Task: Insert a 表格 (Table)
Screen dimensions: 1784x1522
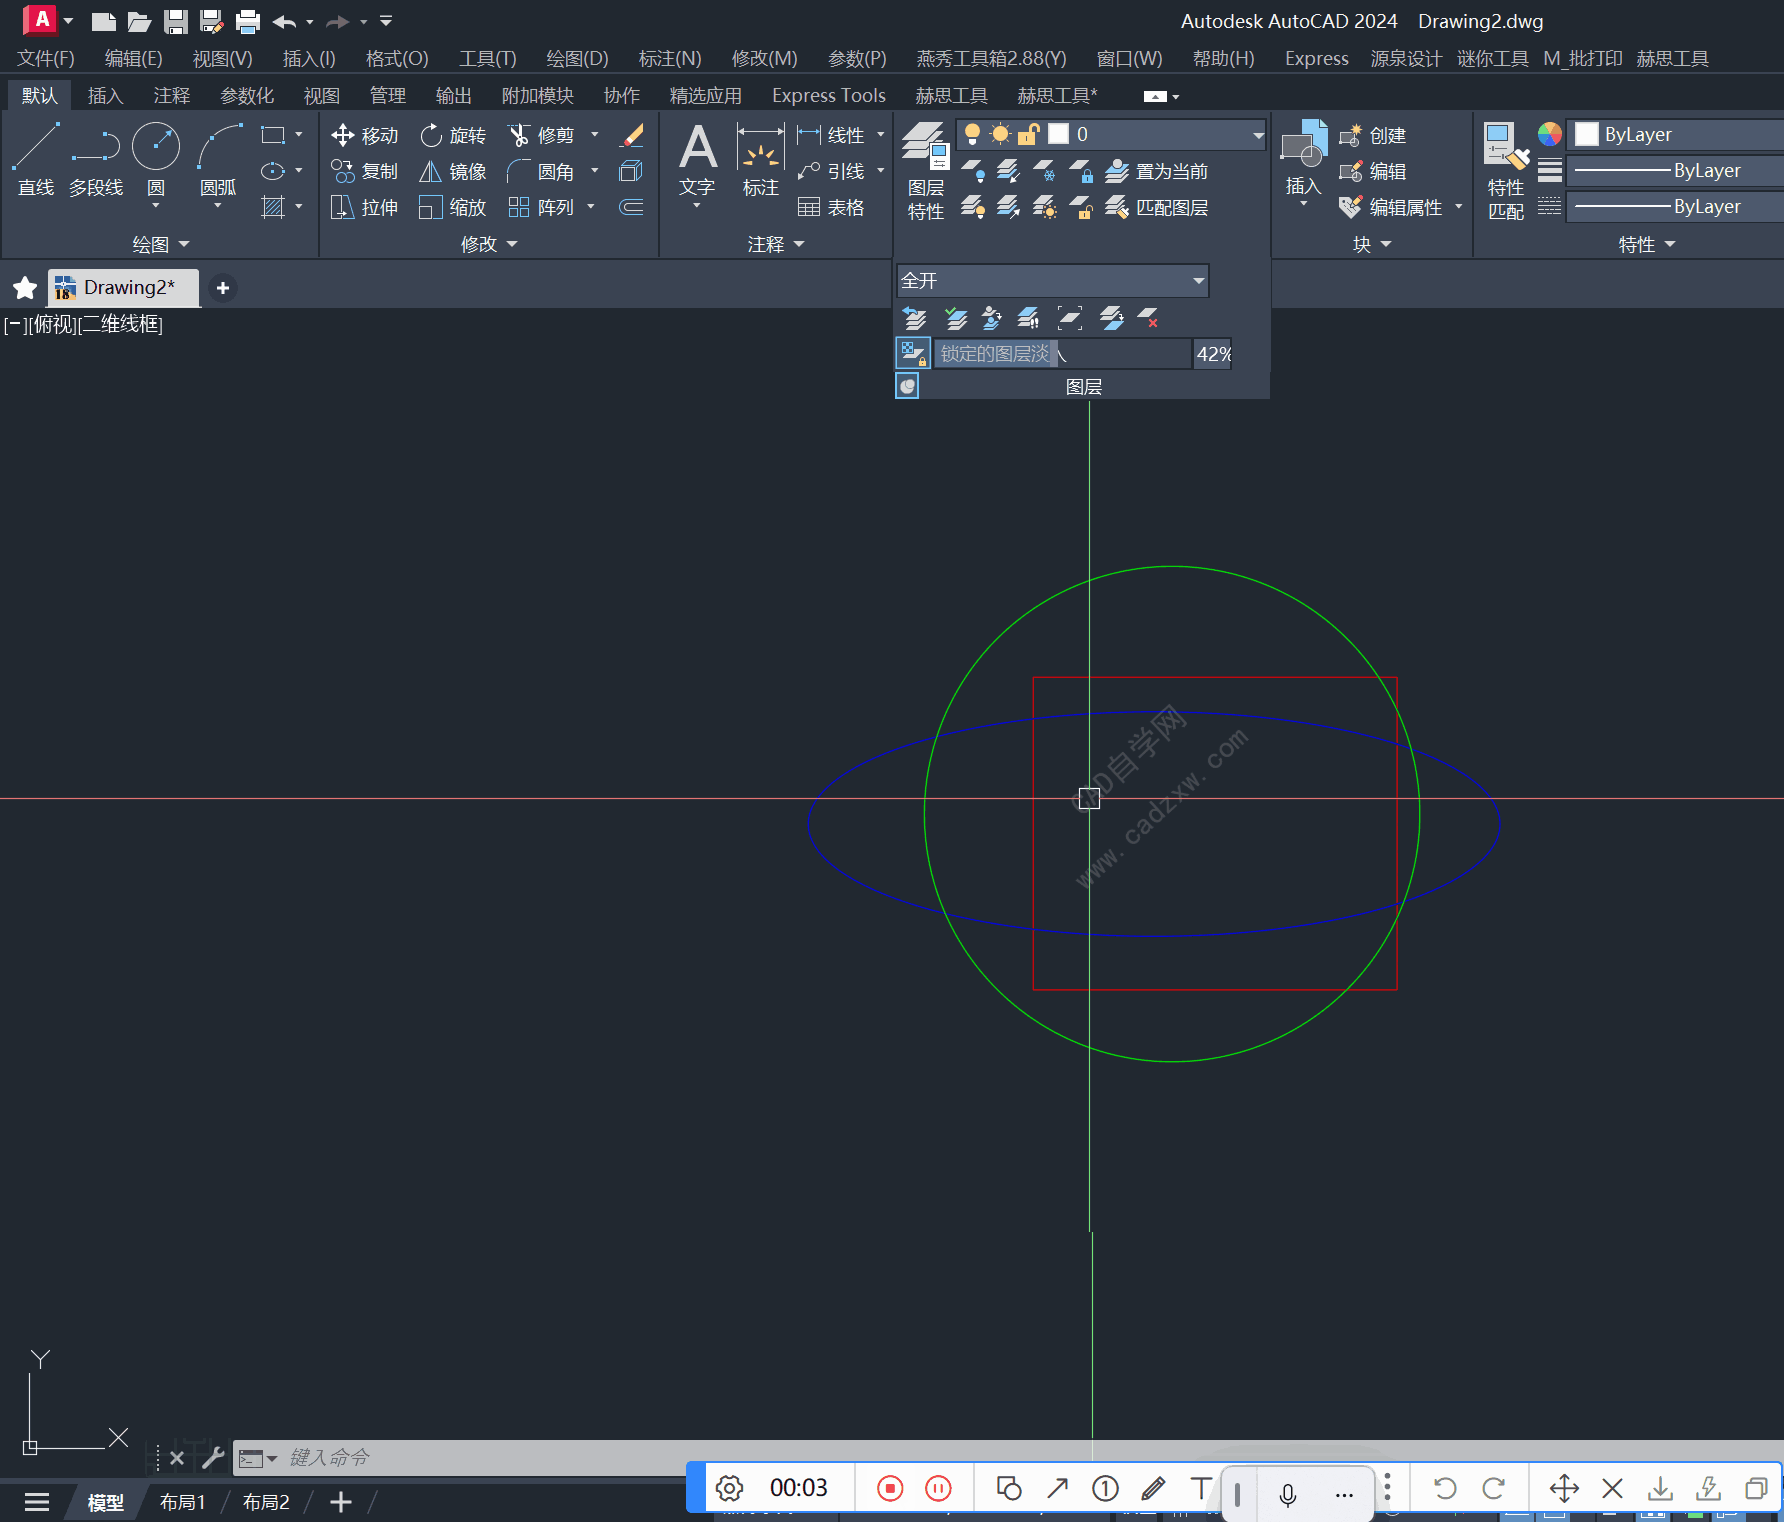Action: pyautogui.click(x=831, y=207)
